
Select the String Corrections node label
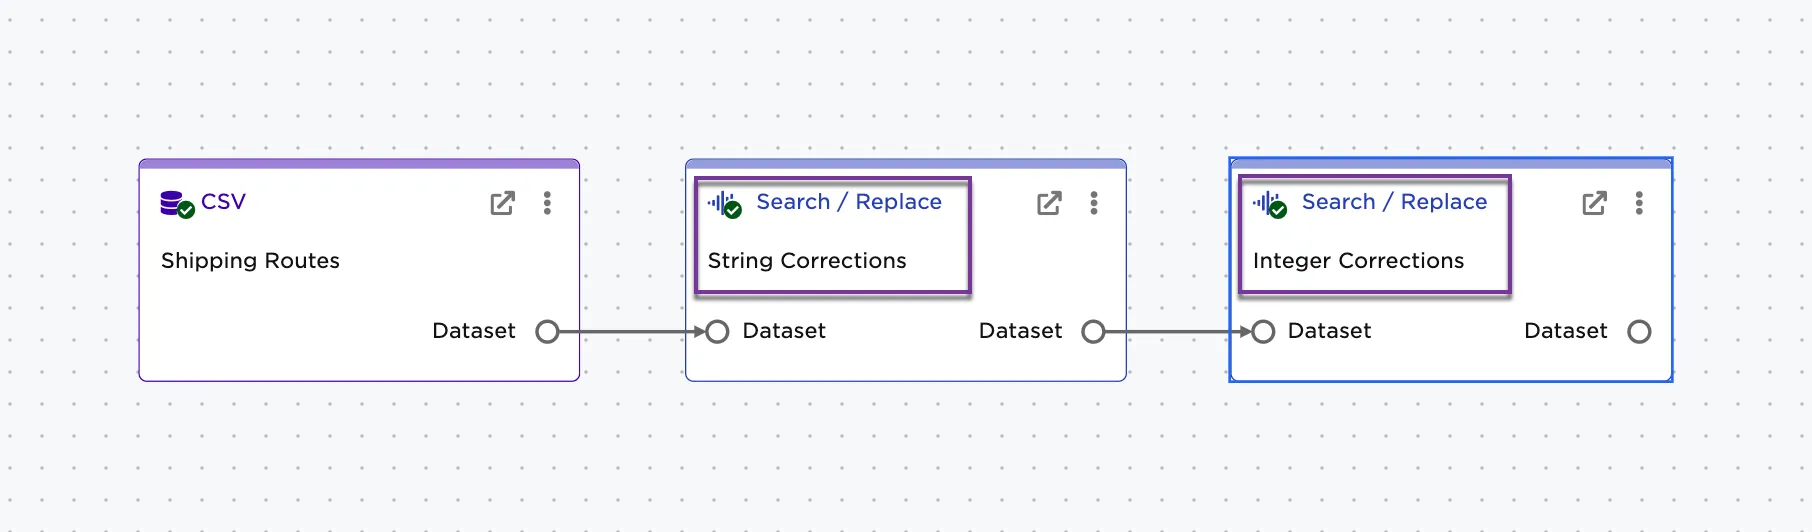pos(807,261)
